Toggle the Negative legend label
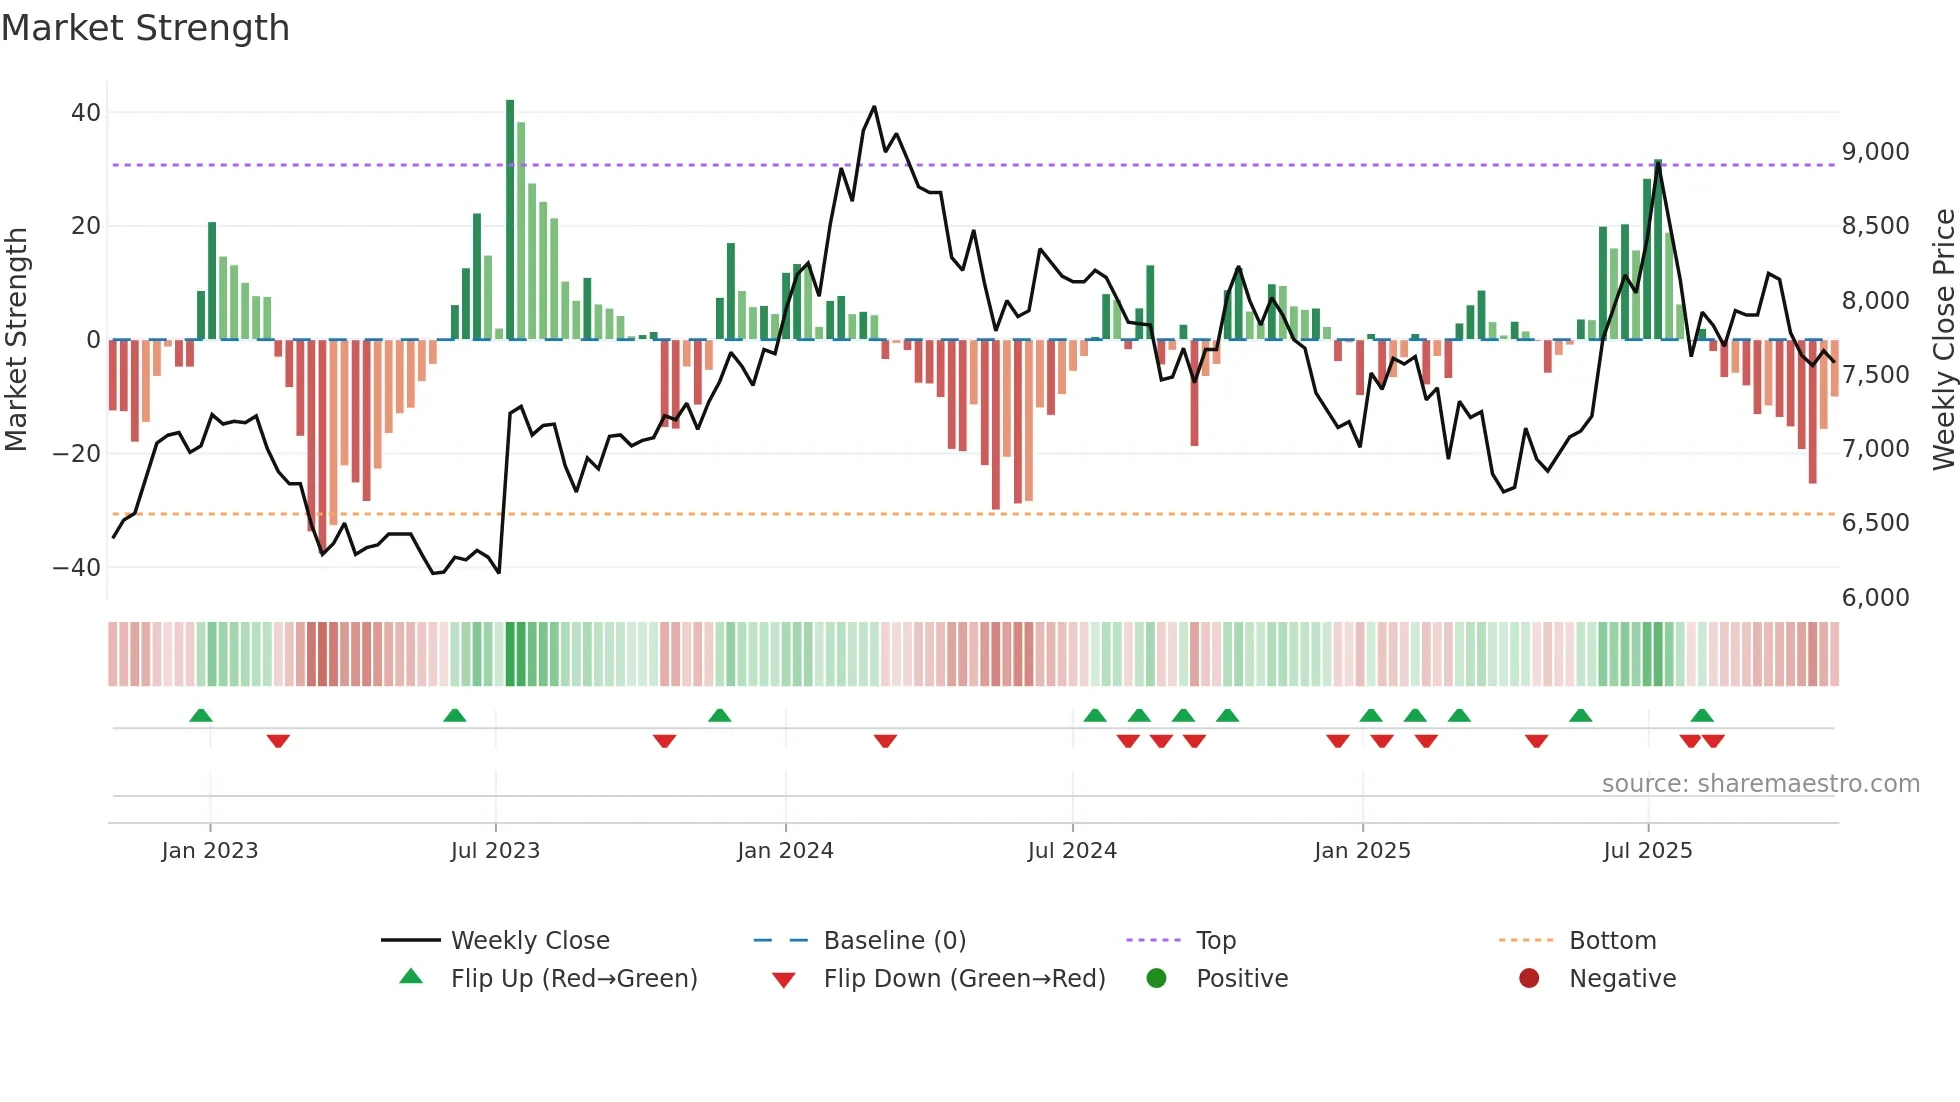 click(x=1622, y=978)
